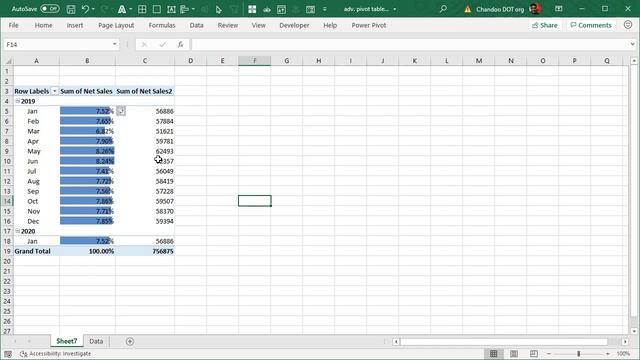Open the Name Box dropdown arrow
The image size is (640, 360).
(115, 44)
